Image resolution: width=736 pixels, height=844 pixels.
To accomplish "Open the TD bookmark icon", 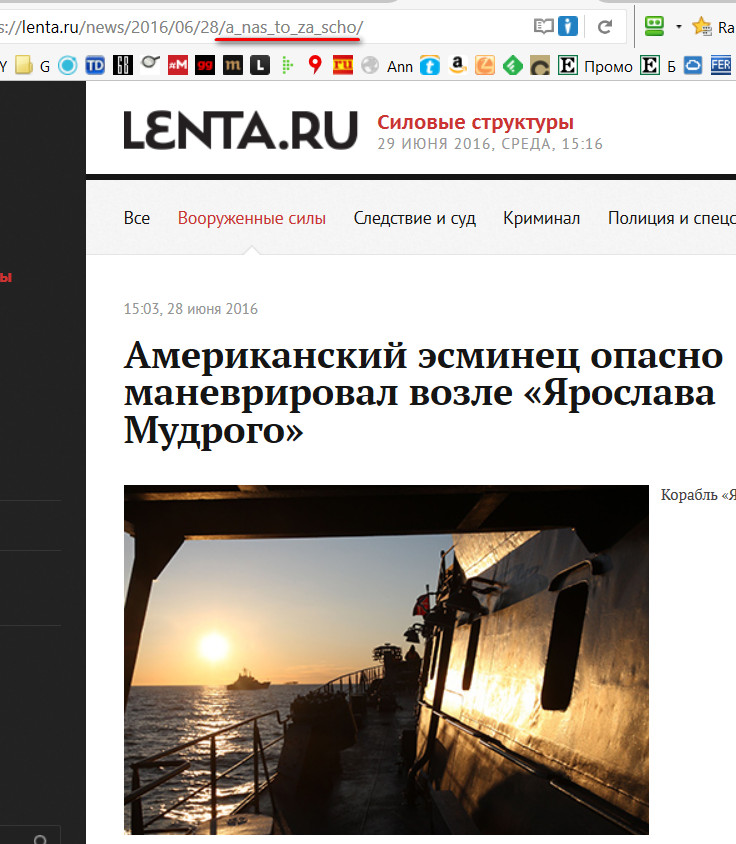I will (95, 66).
